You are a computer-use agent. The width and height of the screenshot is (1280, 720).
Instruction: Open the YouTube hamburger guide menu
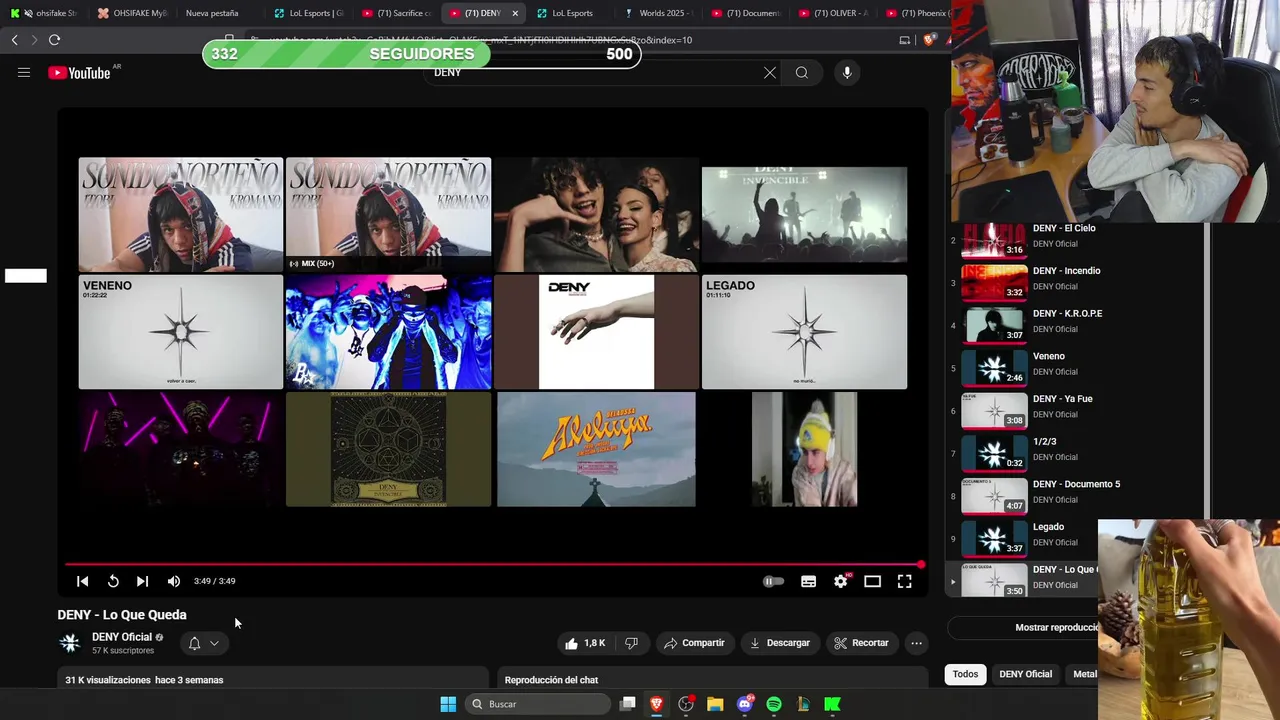[24, 73]
